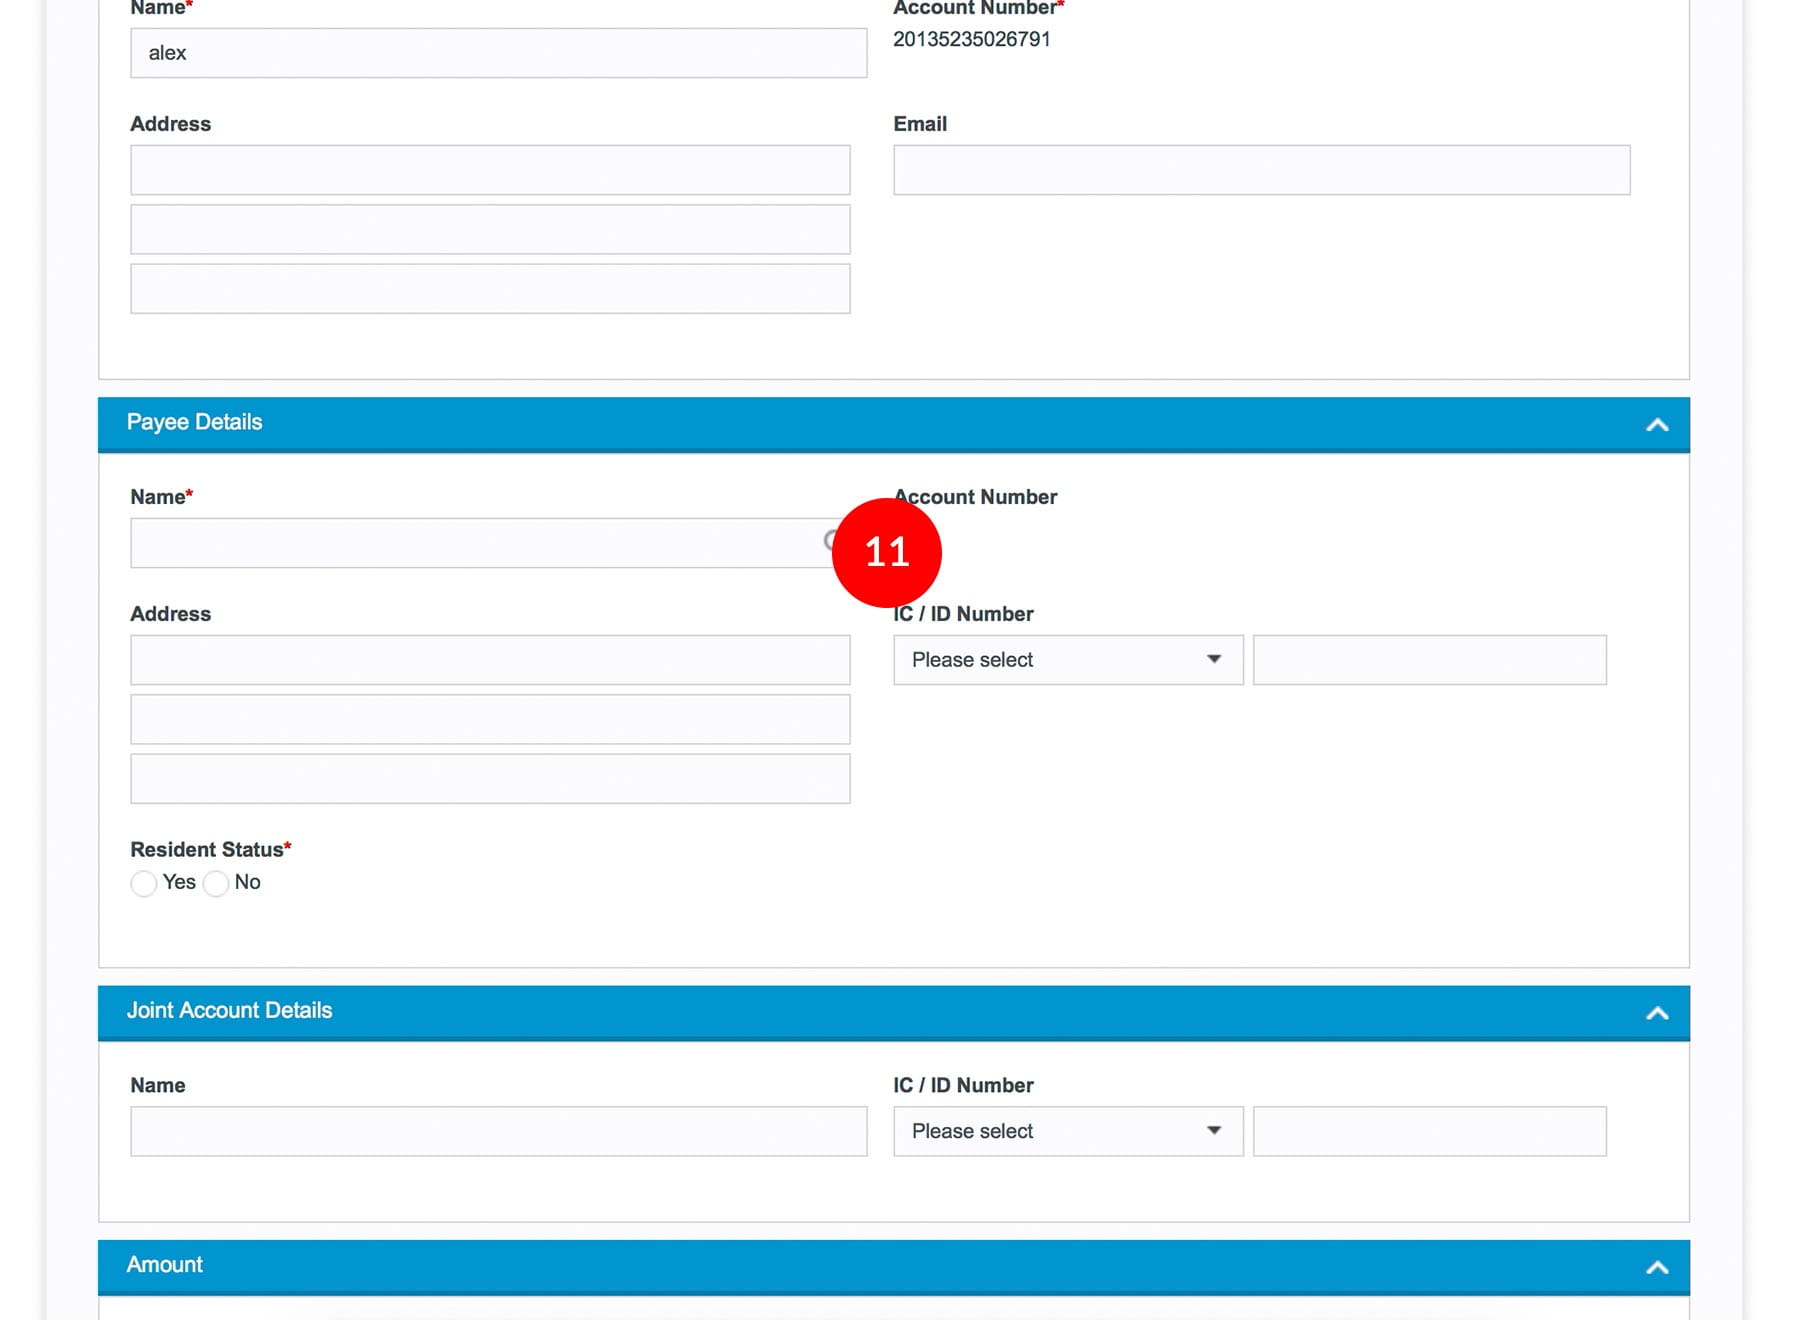Click the Joint Account Details header title
Image resolution: width=1800 pixels, height=1320 pixels.
[229, 1010]
